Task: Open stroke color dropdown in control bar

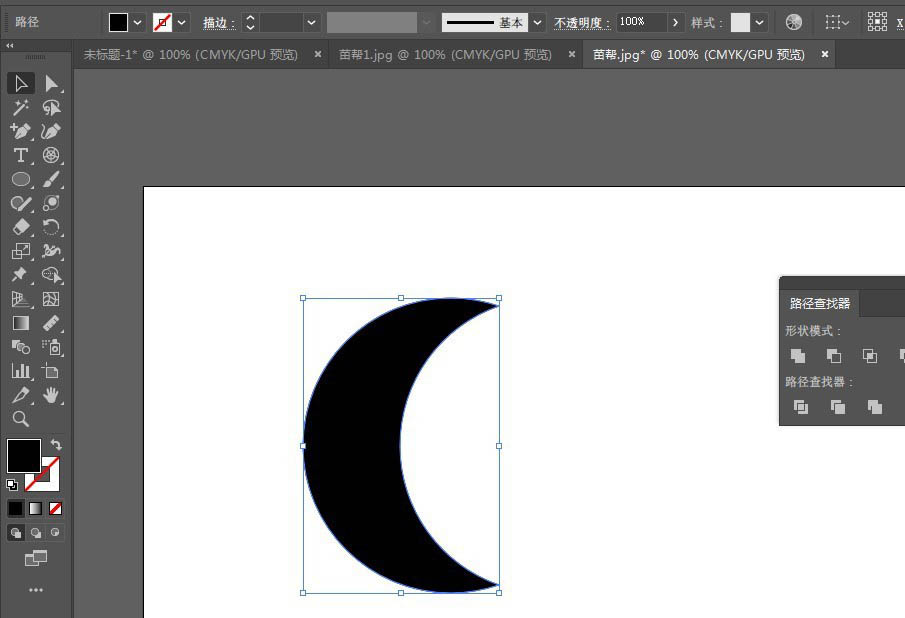Action: coord(182,23)
